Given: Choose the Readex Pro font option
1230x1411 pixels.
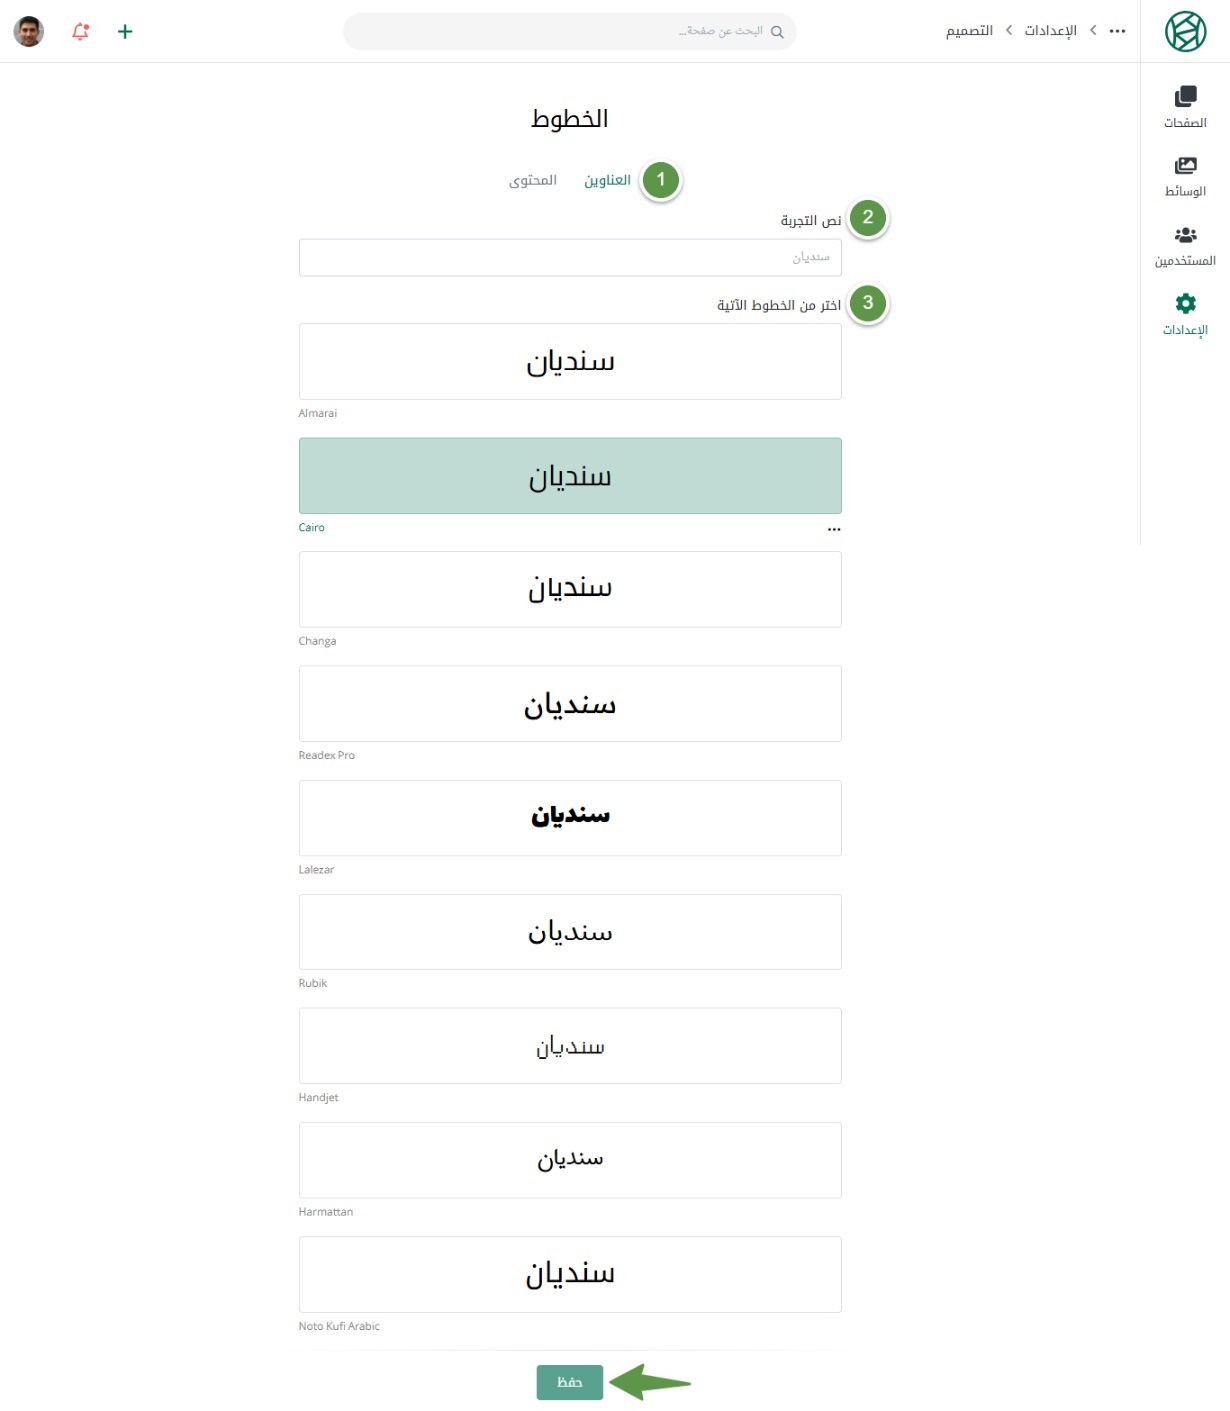Looking at the screenshot, I should coord(570,704).
